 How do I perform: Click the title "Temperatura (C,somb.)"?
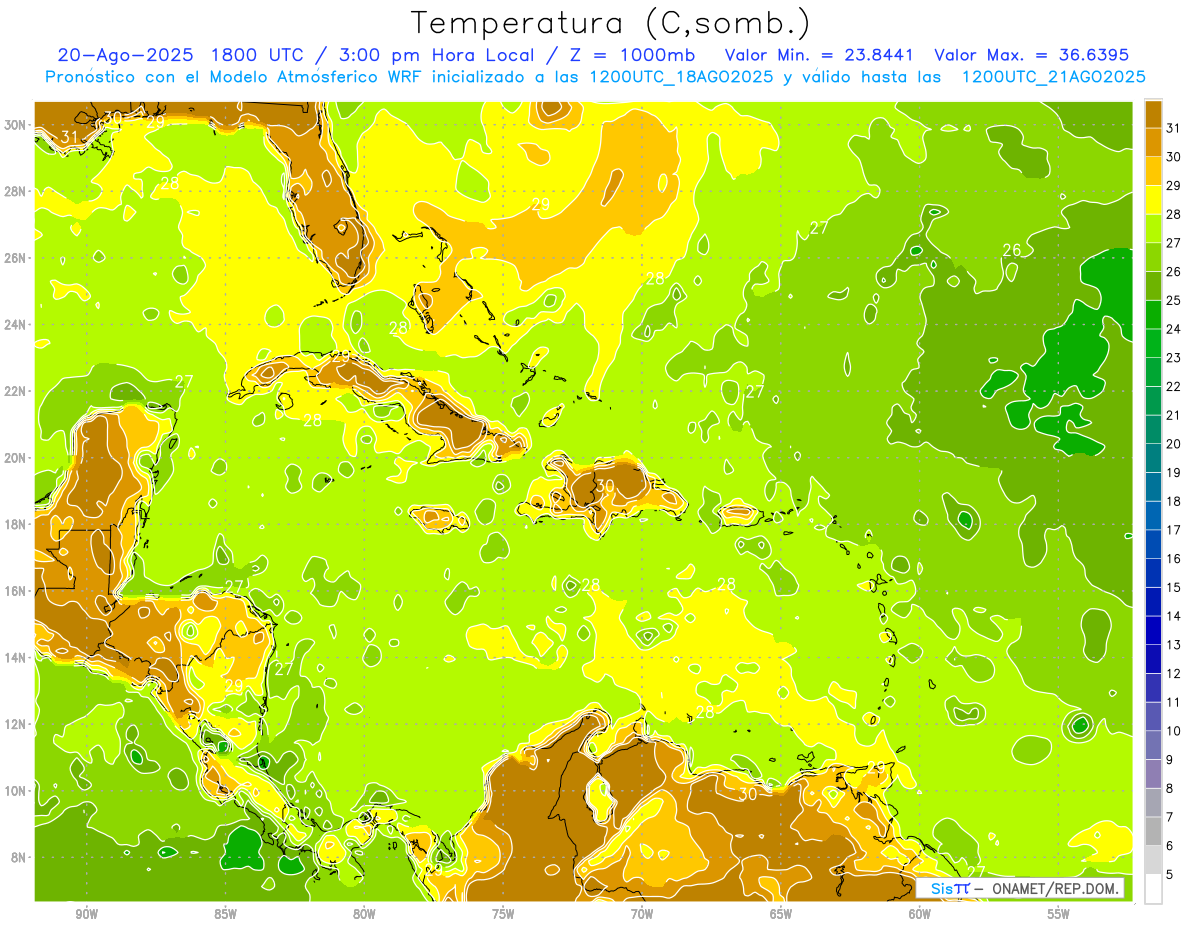coord(611,23)
